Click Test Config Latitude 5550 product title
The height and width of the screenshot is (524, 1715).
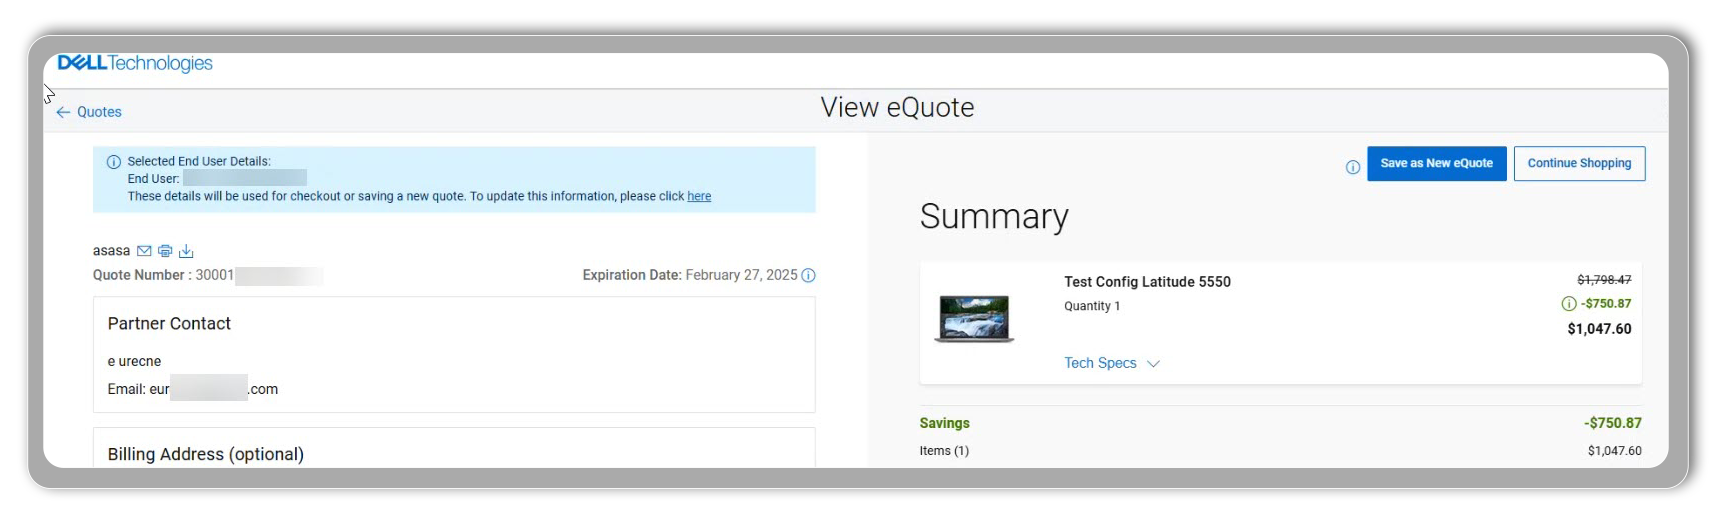[x=1147, y=282]
